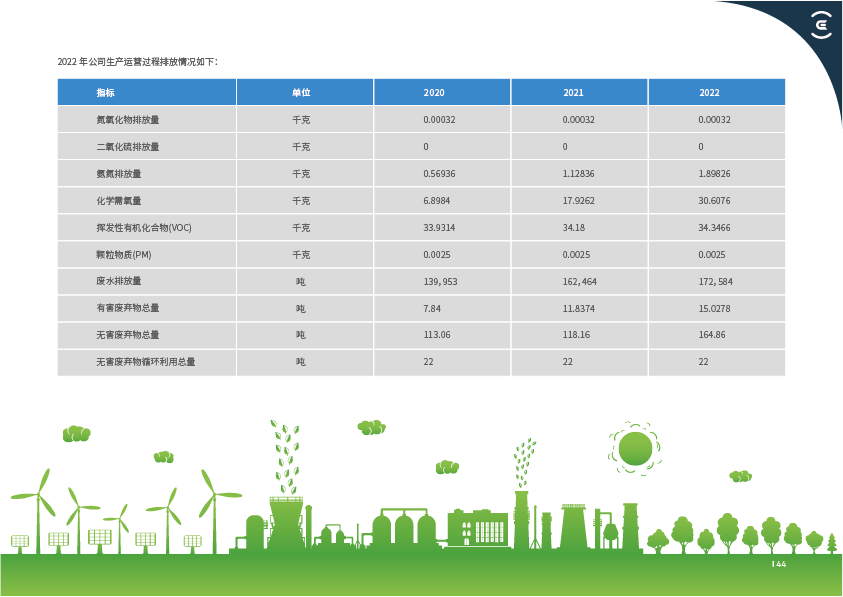The width and height of the screenshot is (843, 597).
Task: Click the 氨氮排放量 value 0.56936
Action: 440,173
